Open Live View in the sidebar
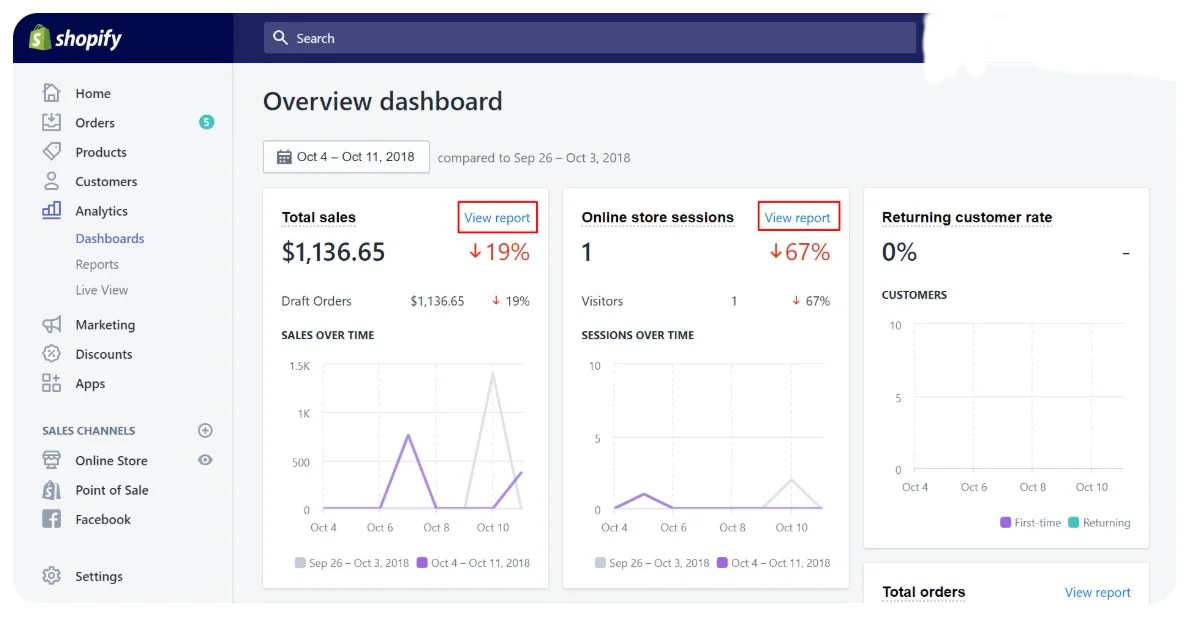 101,290
